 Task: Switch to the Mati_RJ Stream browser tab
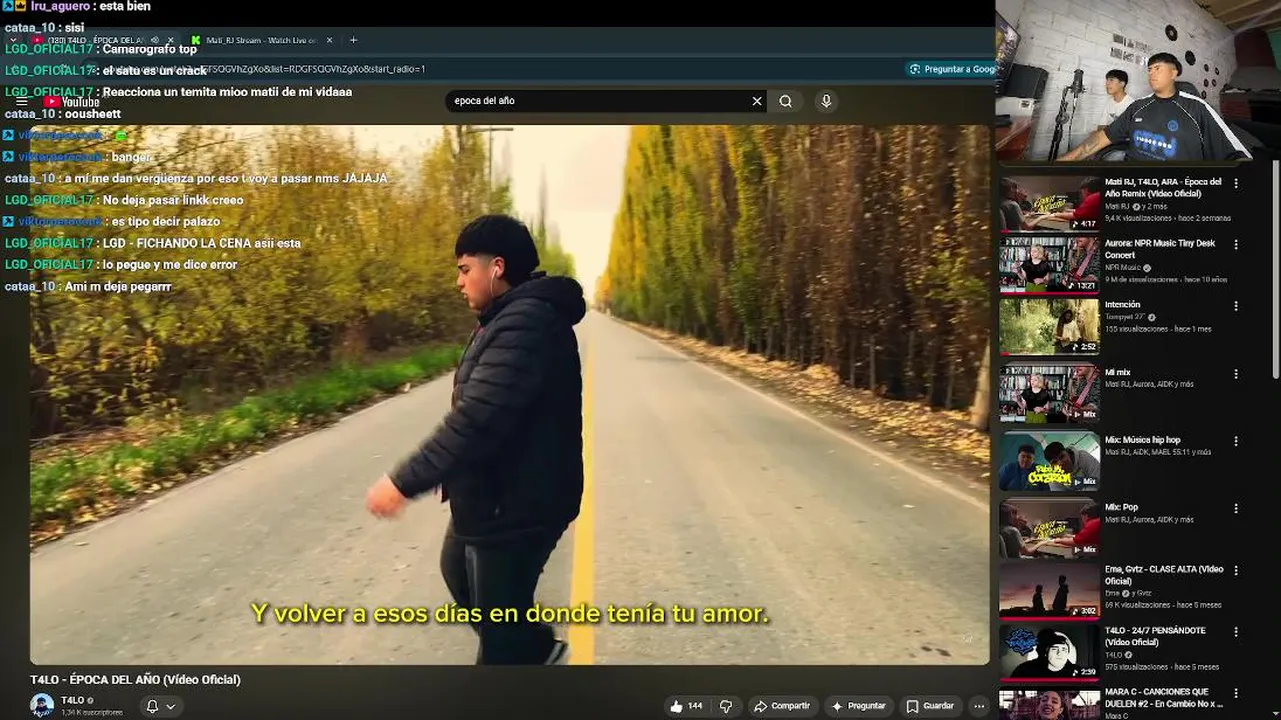click(255, 40)
